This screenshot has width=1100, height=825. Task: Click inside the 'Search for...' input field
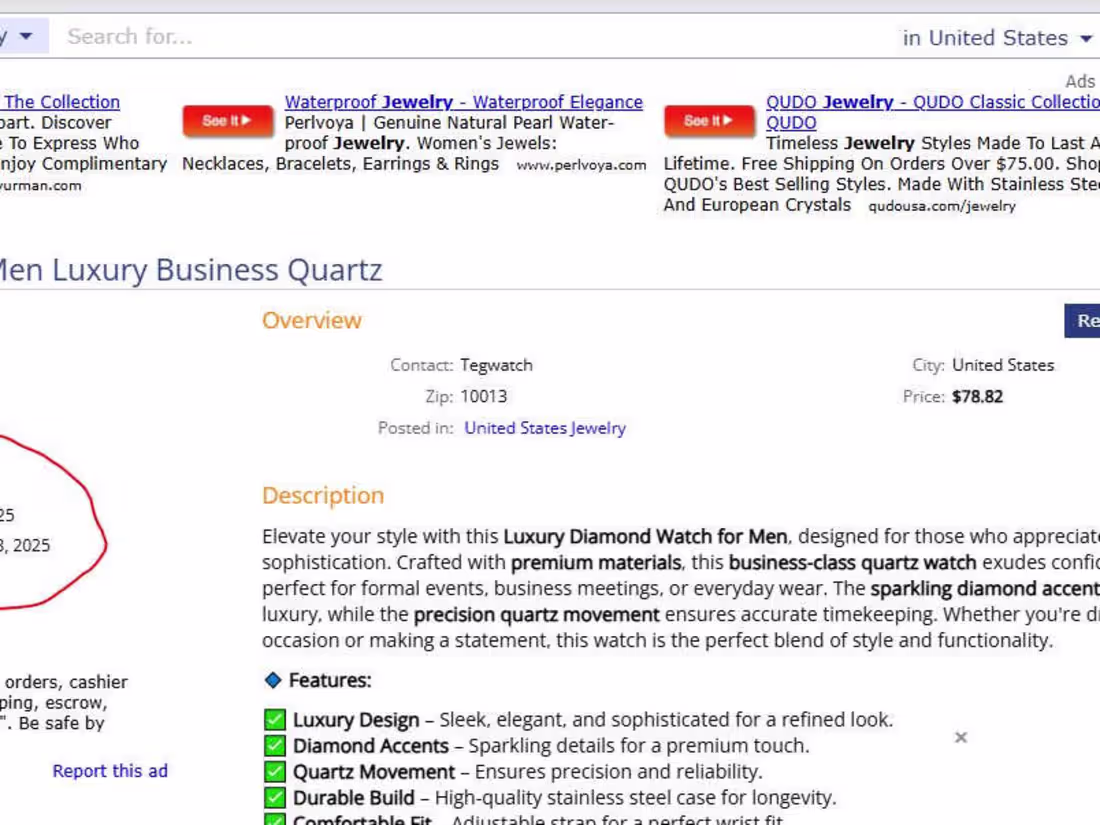pyautogui.click(x=300, y=36)
